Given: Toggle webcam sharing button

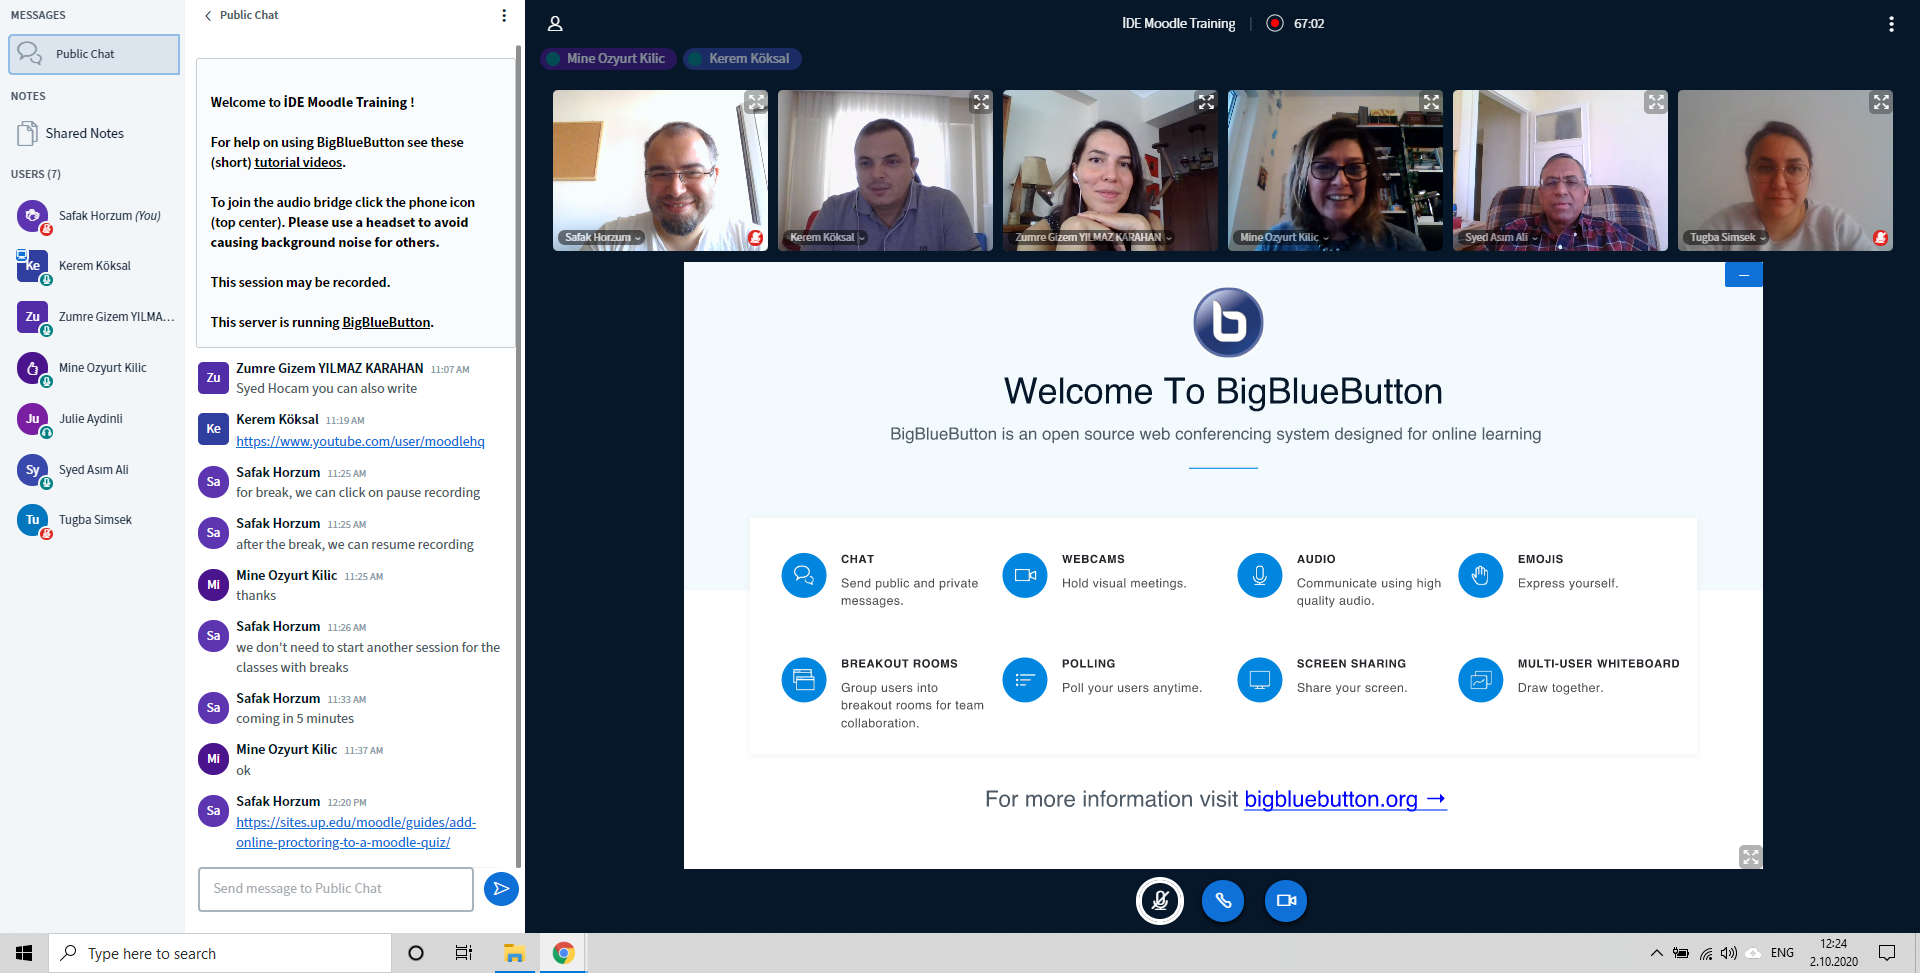Looking at the screenshot, I should click(1286, 901).
